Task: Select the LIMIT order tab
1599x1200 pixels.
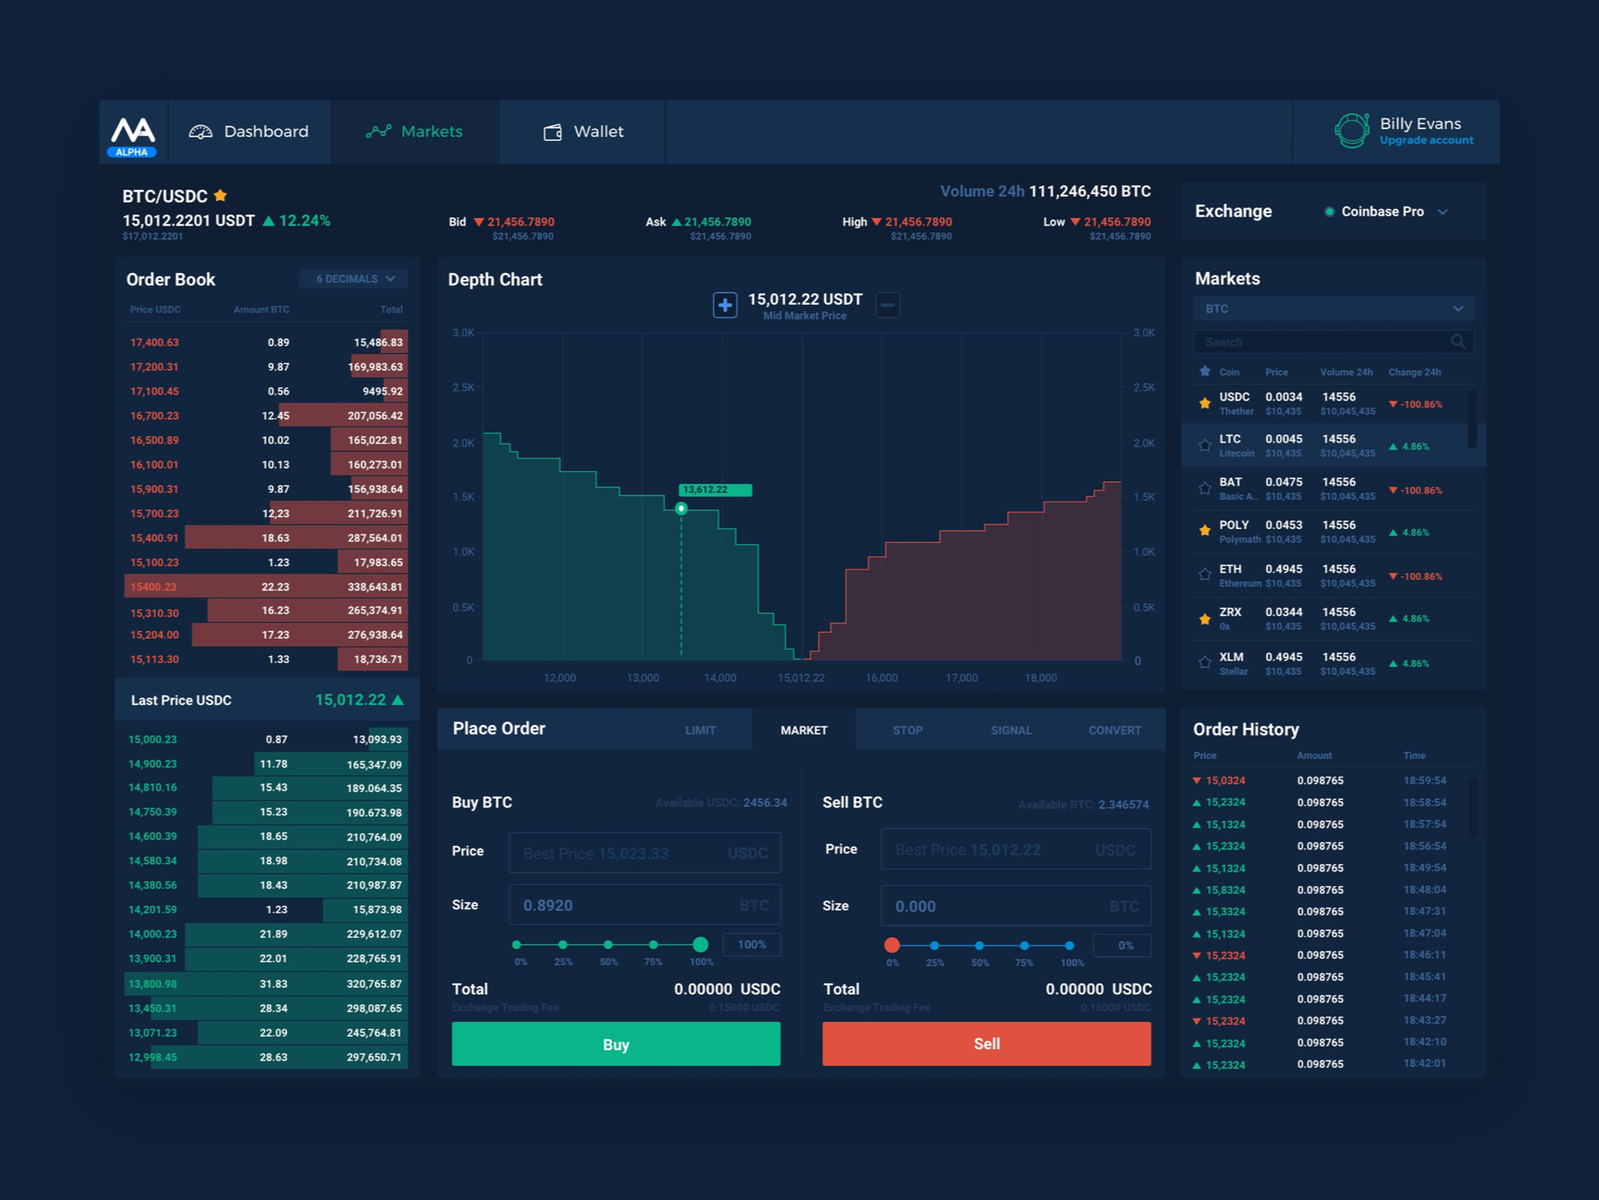Action: pyautogui.click(x=700, y=730)
